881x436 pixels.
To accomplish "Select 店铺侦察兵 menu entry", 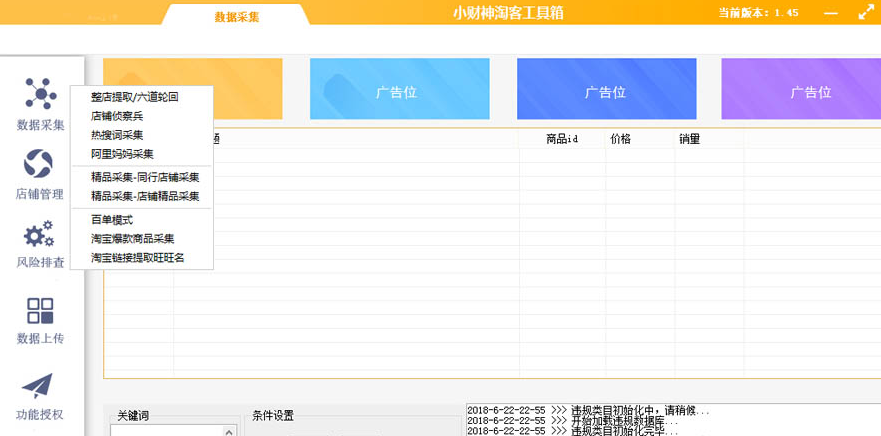I will coord(117,116).
